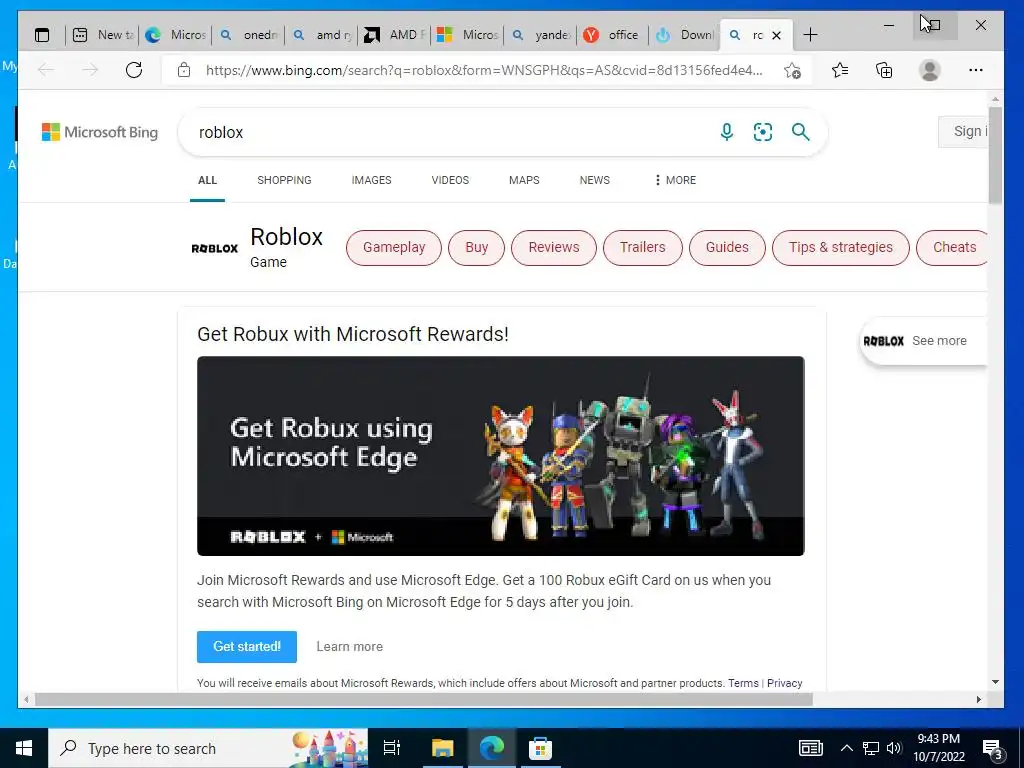Switch to the Download browser tab
The width and height of the screenshot is (1024, 768).
pyautogui.click(x=685, y=35)
